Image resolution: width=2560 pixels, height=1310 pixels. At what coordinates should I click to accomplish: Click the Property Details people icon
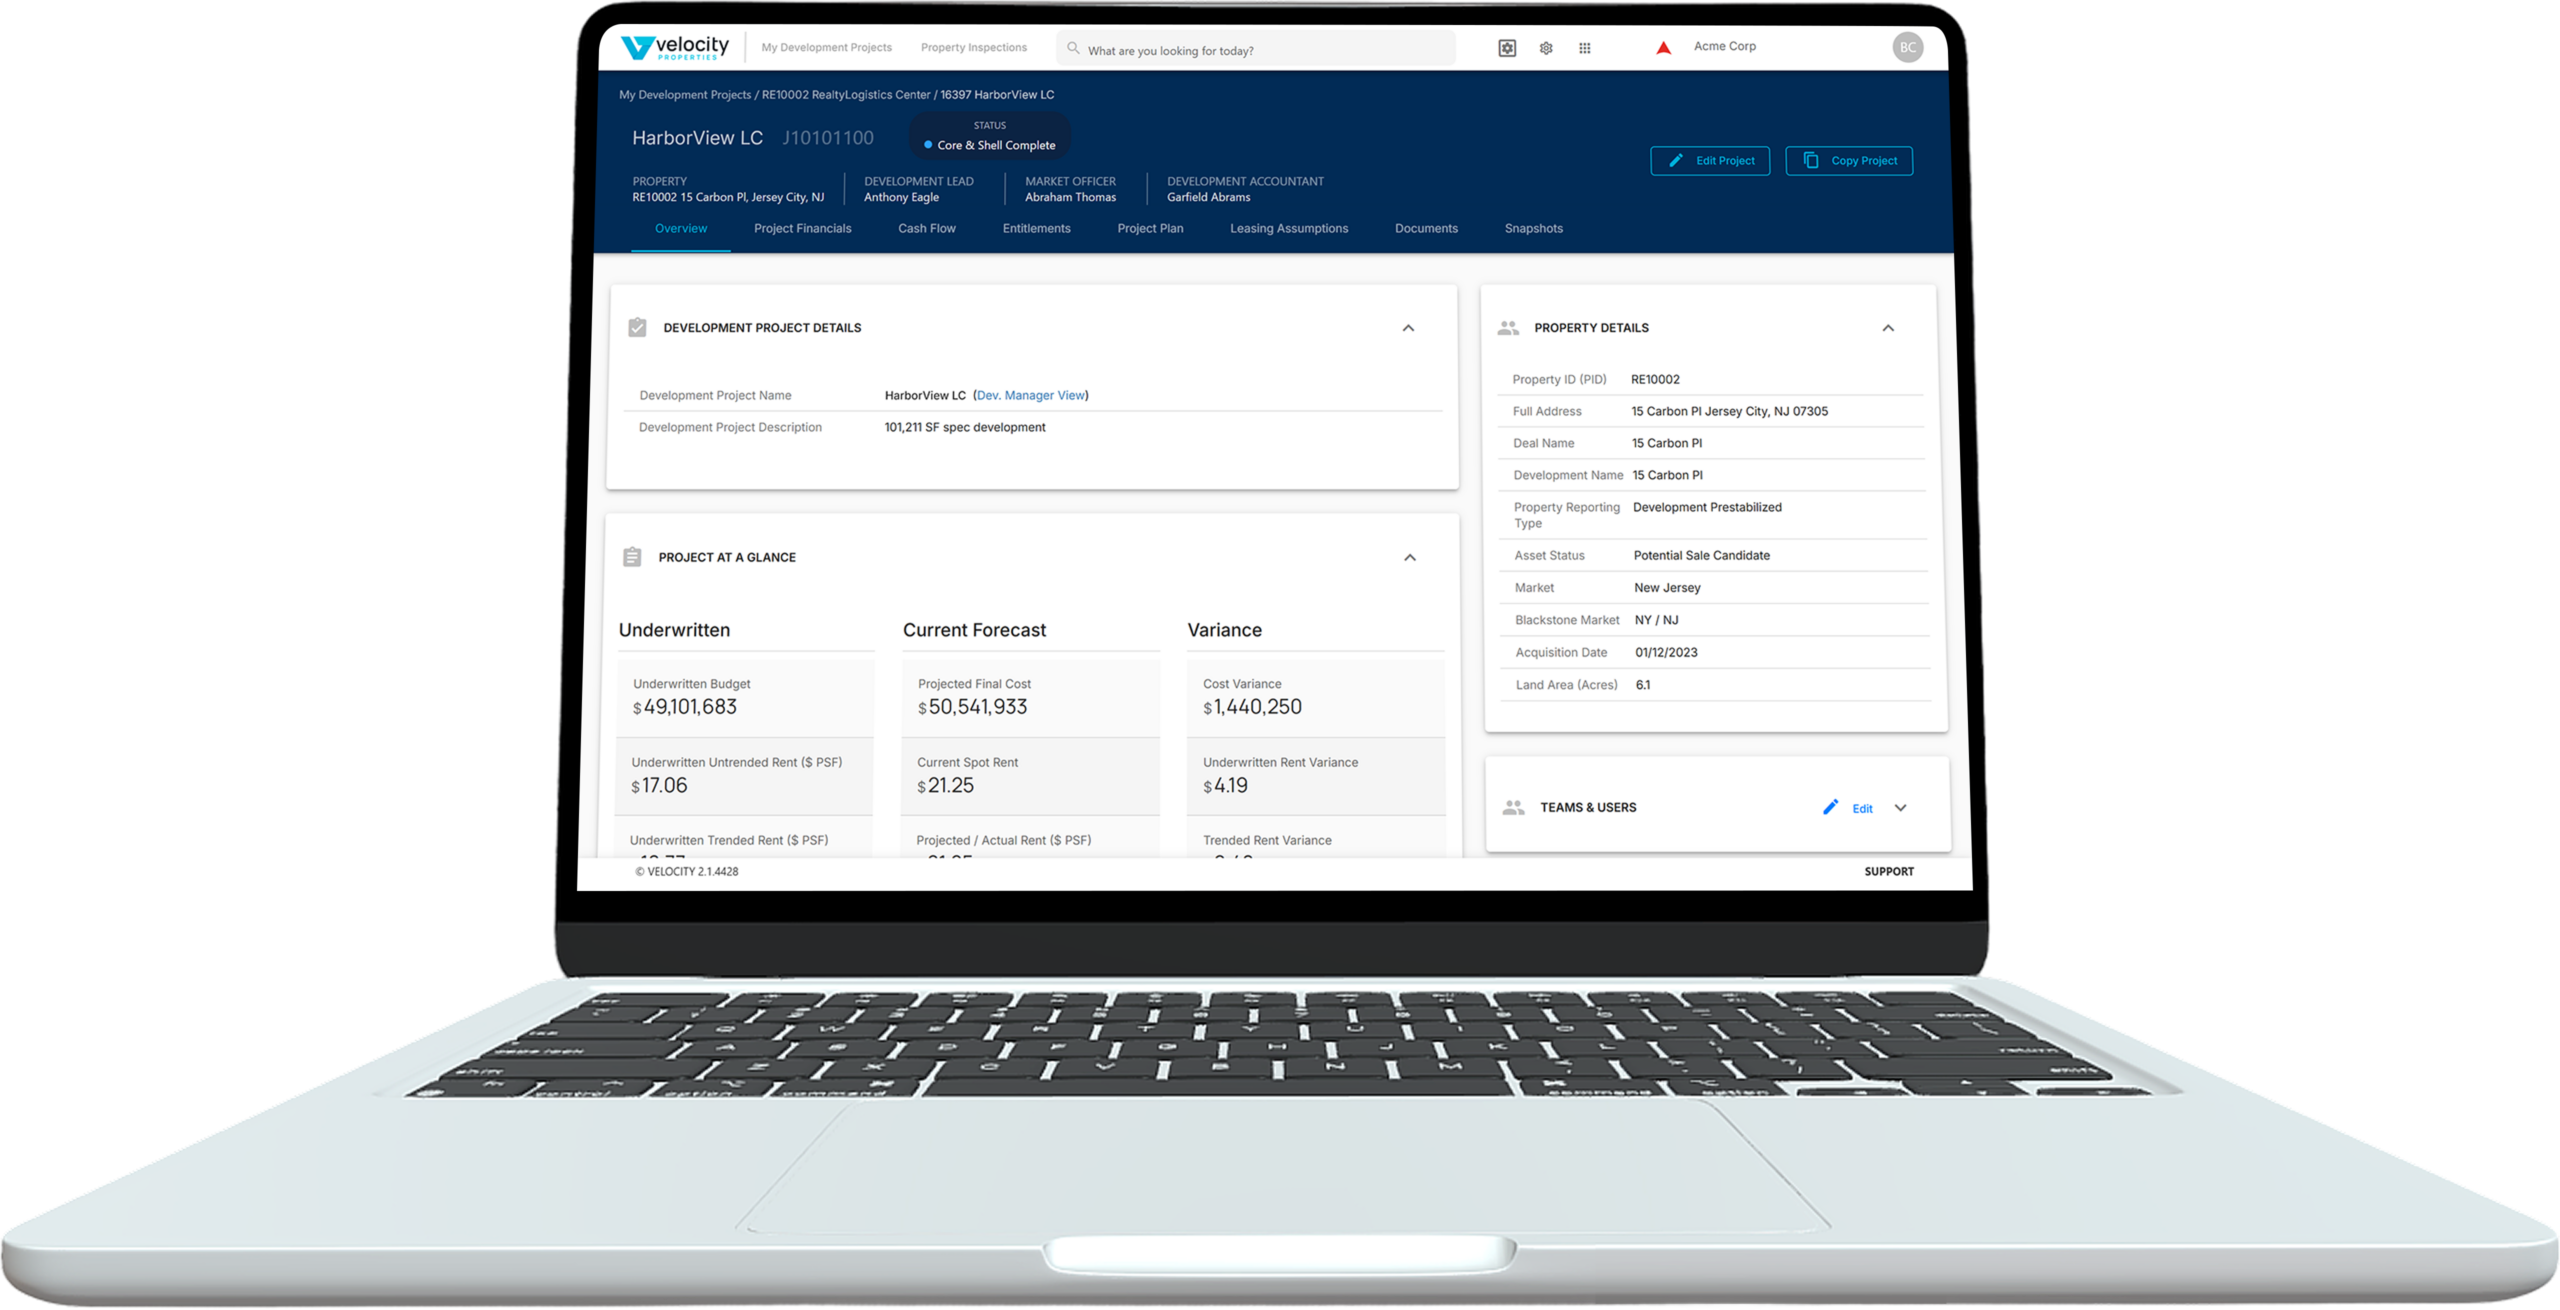pos(1508,328)
